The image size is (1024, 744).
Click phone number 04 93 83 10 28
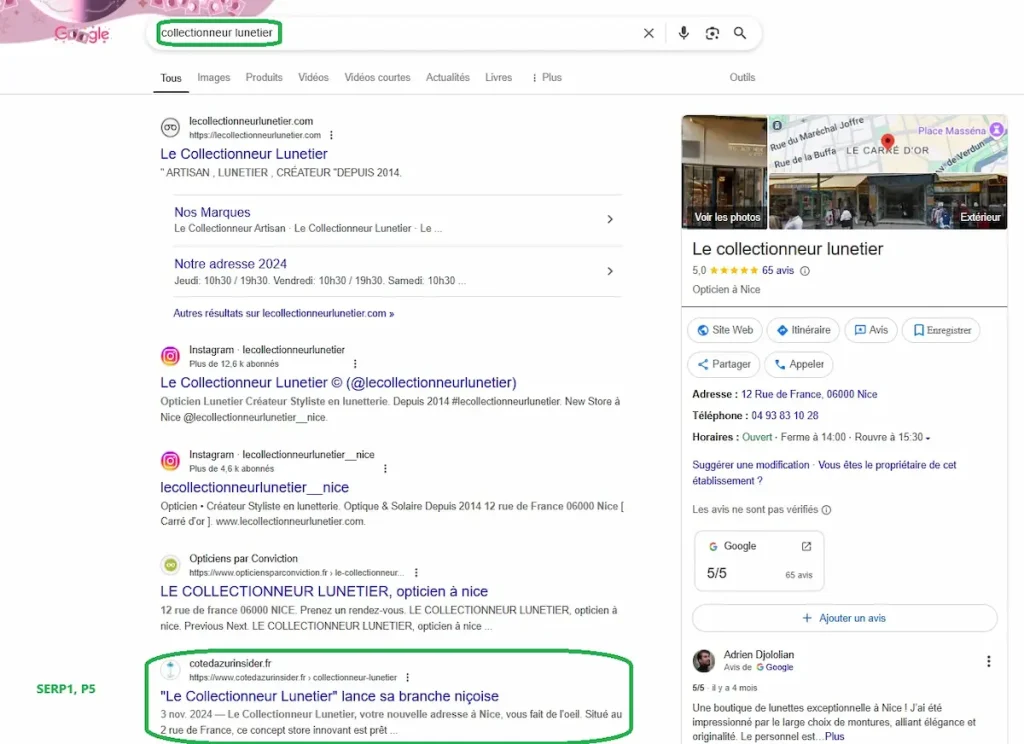(784, 416)
